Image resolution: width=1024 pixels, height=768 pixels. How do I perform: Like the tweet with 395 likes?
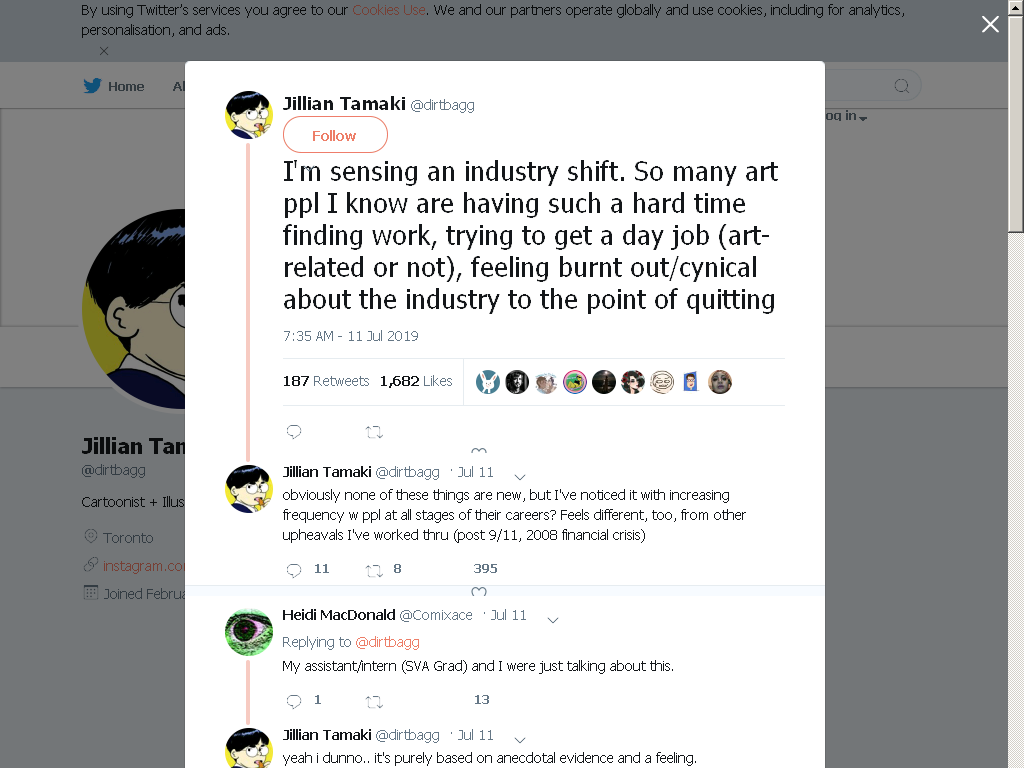coord(479,591)
